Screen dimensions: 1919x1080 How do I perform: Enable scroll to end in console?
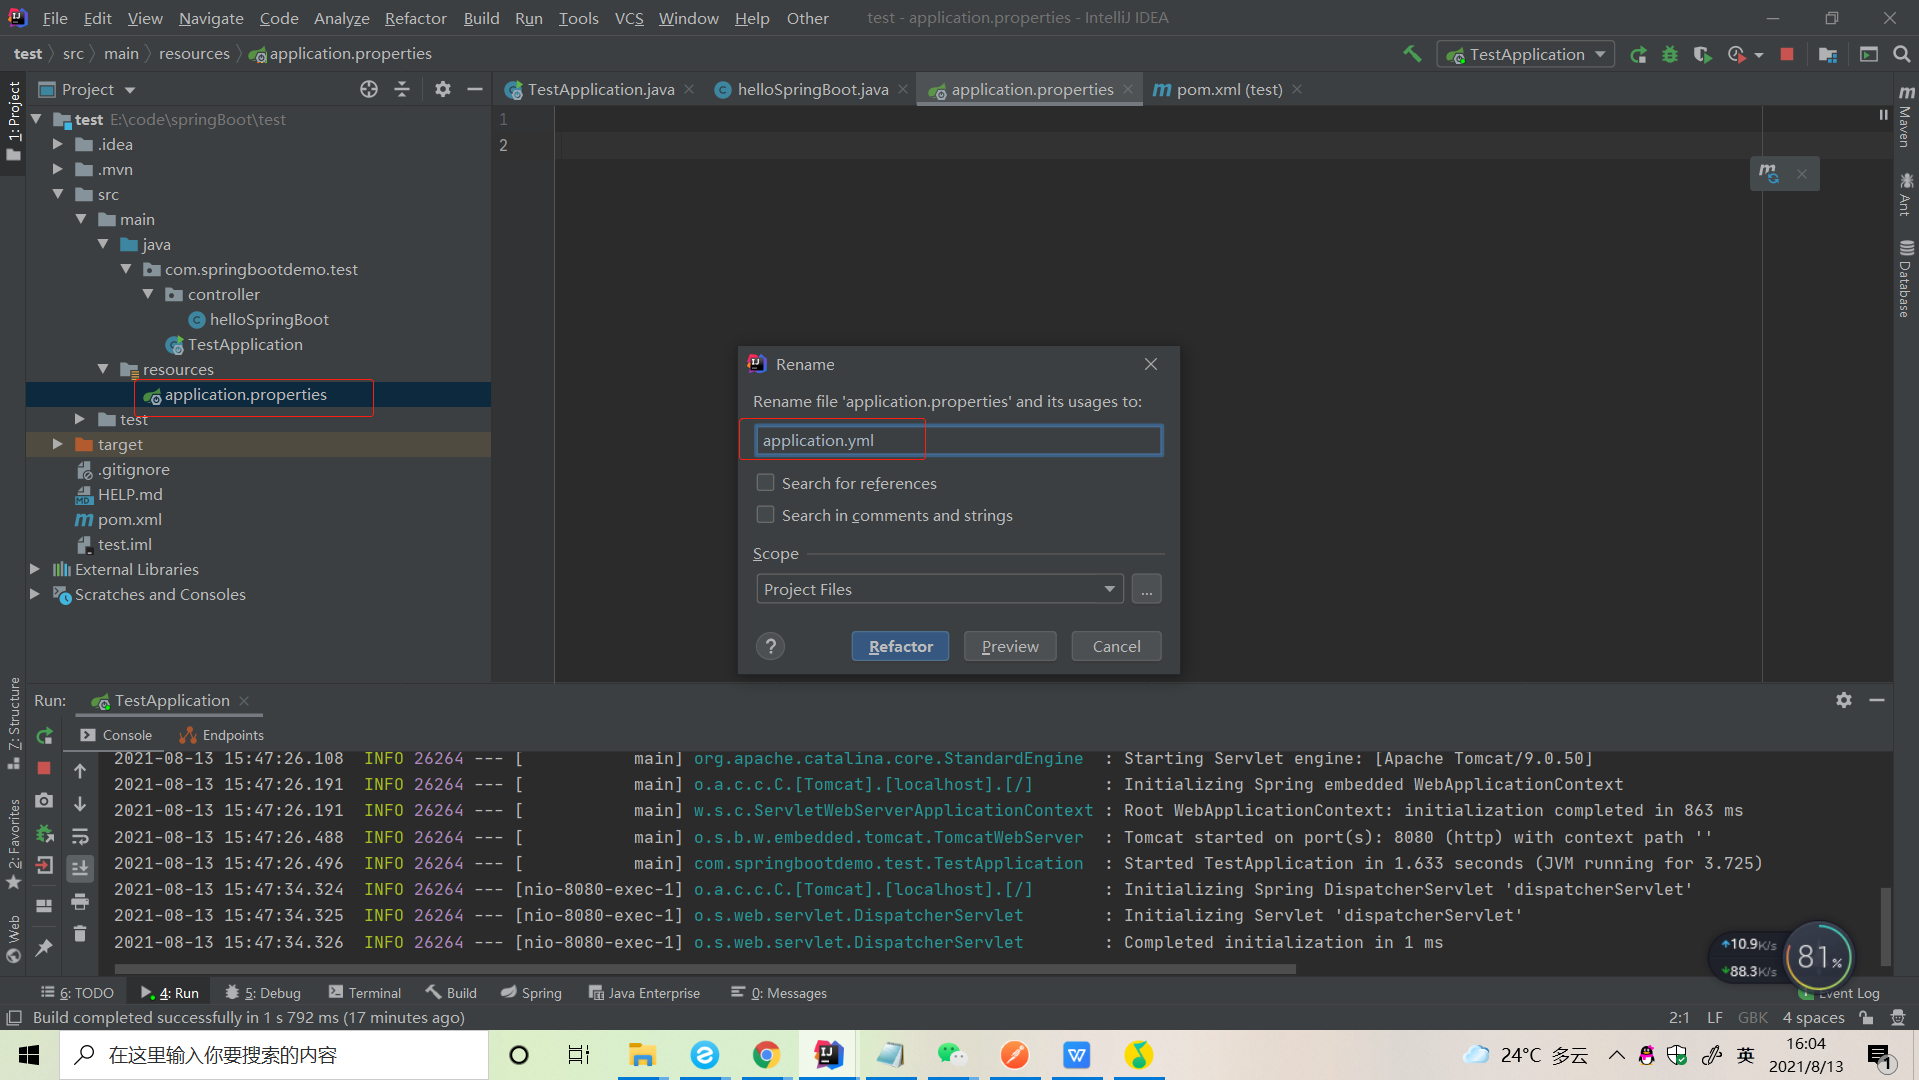pyautogui.click(x=80, y=868)
